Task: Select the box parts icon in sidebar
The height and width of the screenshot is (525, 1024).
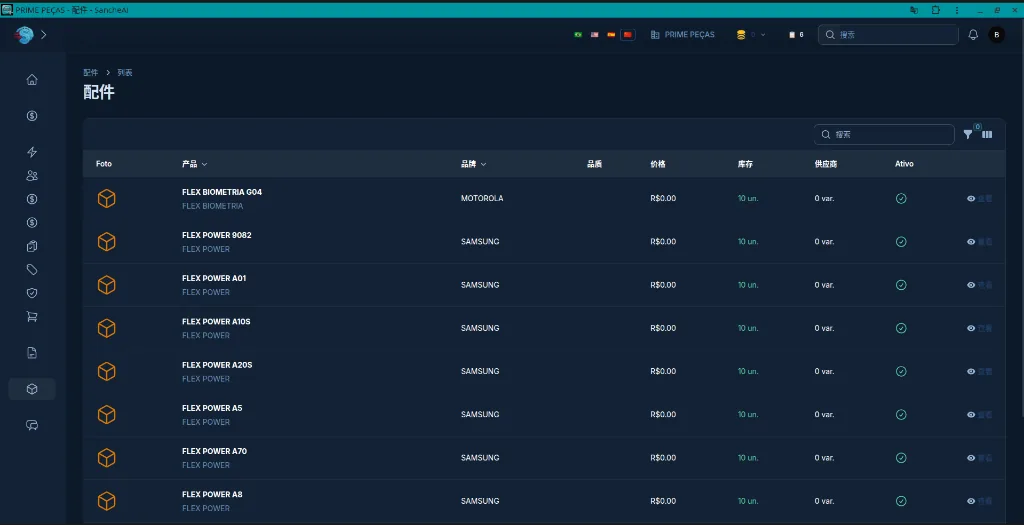Action: click(x=32, y=389)
